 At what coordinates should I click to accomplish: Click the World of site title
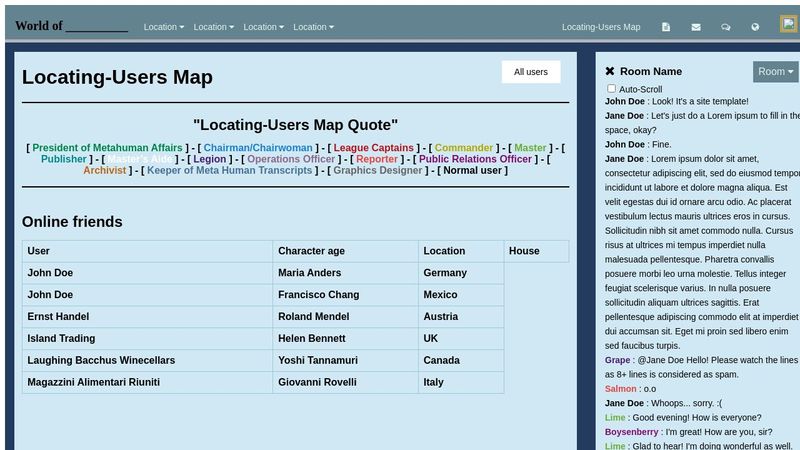click(71, 25)
